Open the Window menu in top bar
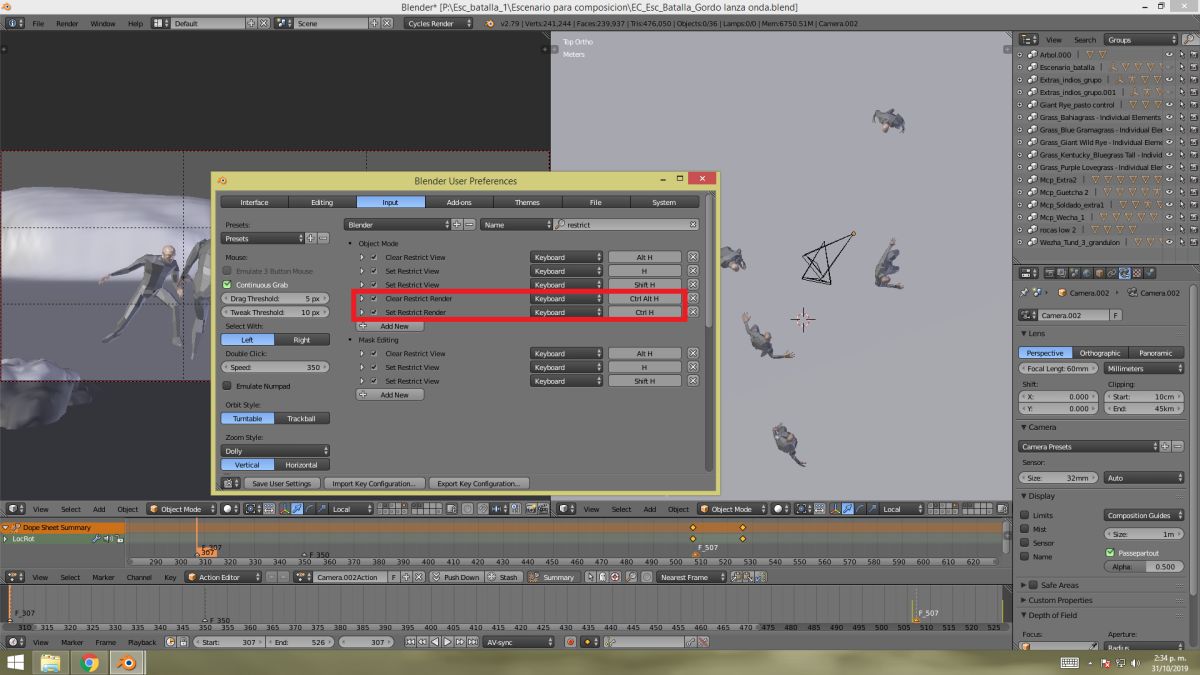This screenshot has height=675, width=1200. pos(103,23)
